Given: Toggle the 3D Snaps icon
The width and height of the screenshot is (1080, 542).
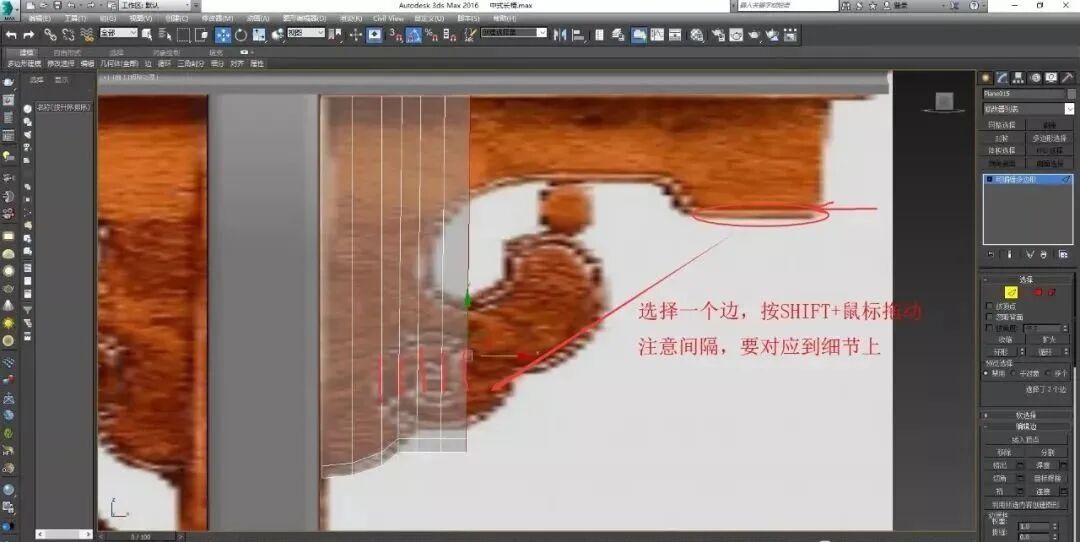Looking at the screenshot, I should point(395,34).
